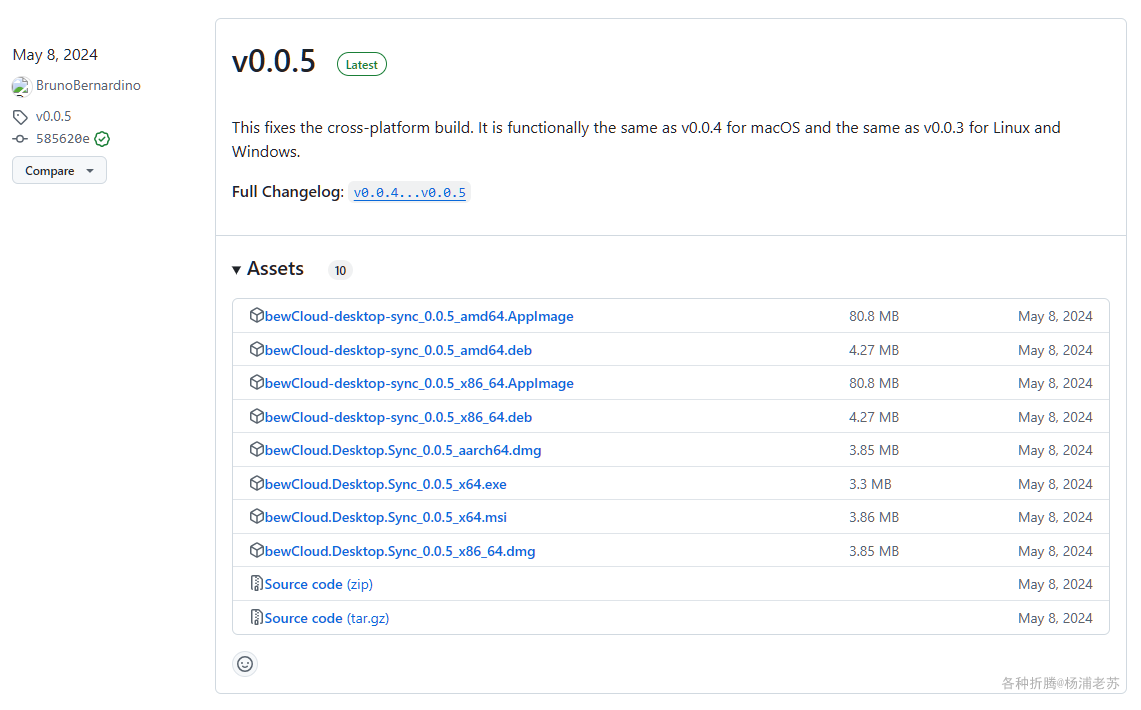This screenshot has width=1141, height=710.
Task: Open commit 585620e
Action: (63, 138)
